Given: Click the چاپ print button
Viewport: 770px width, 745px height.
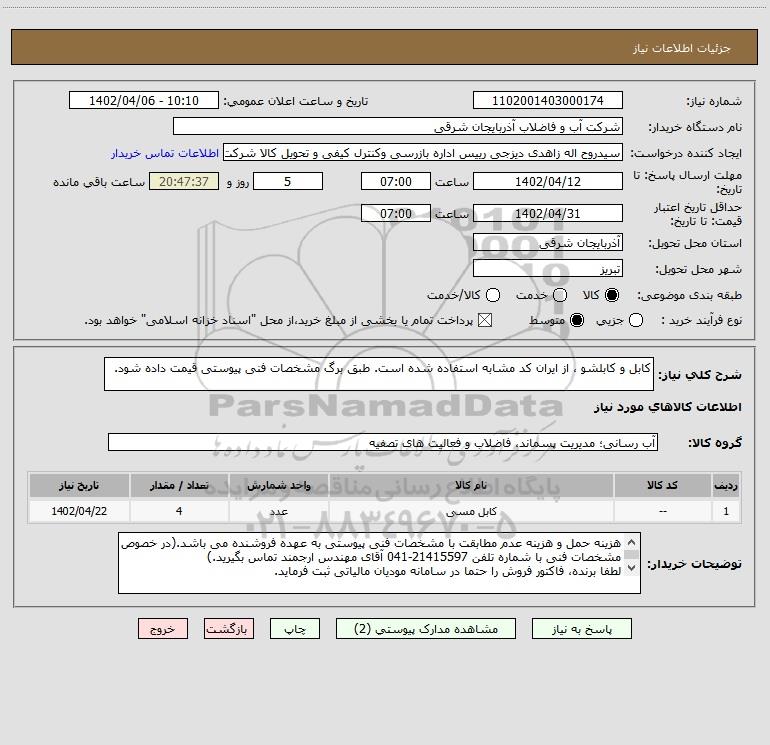Looking at the screenshot, I should tap(295, 629).
